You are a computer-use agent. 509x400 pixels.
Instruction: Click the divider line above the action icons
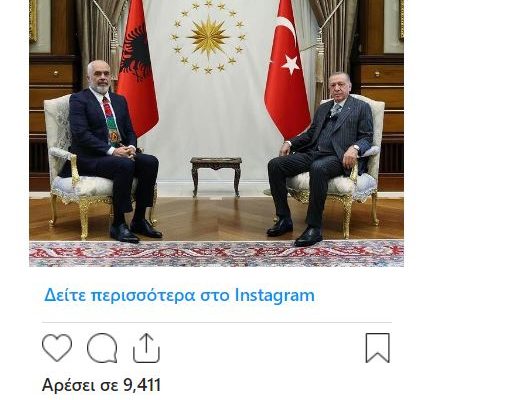point(217,322)
